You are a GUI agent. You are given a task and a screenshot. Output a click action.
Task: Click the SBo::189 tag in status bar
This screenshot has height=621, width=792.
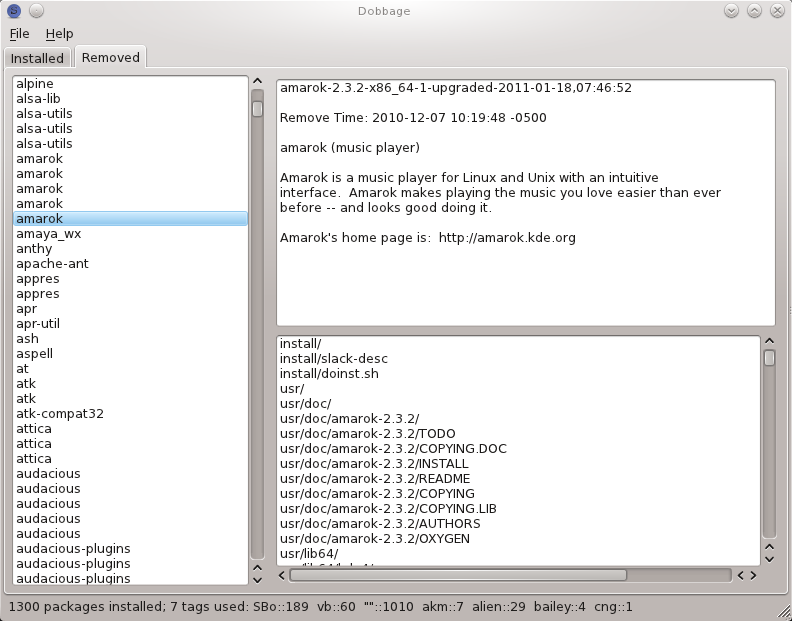(x=280, y=606)
